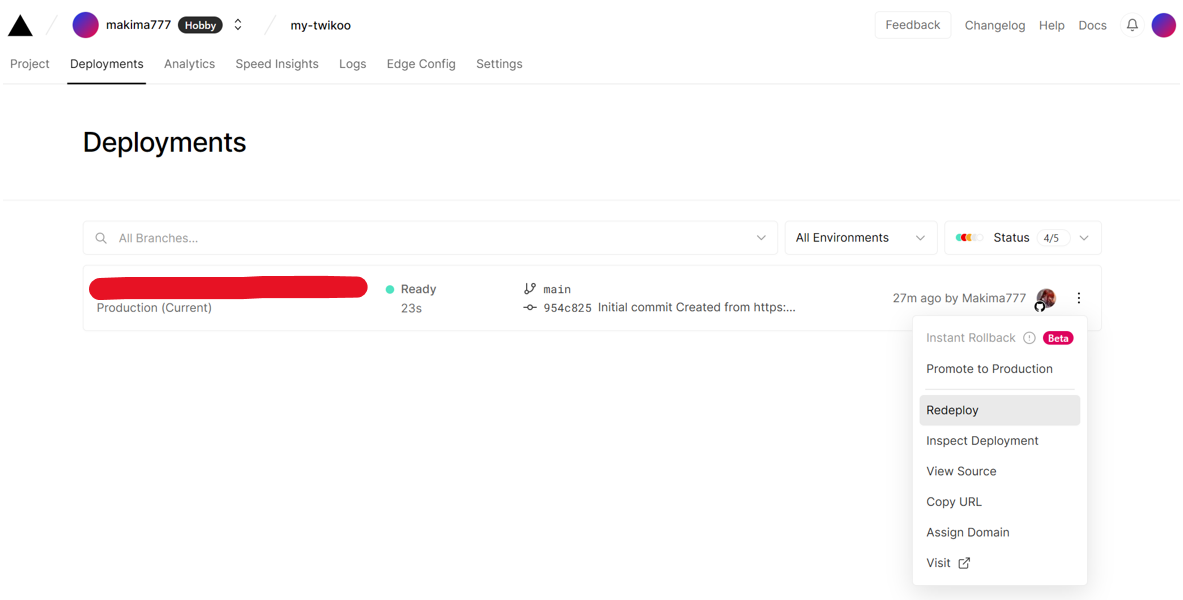Click the status color dots indicator
The height and width of the screenshot is (600, 1183).
click(x=969, y=238)
